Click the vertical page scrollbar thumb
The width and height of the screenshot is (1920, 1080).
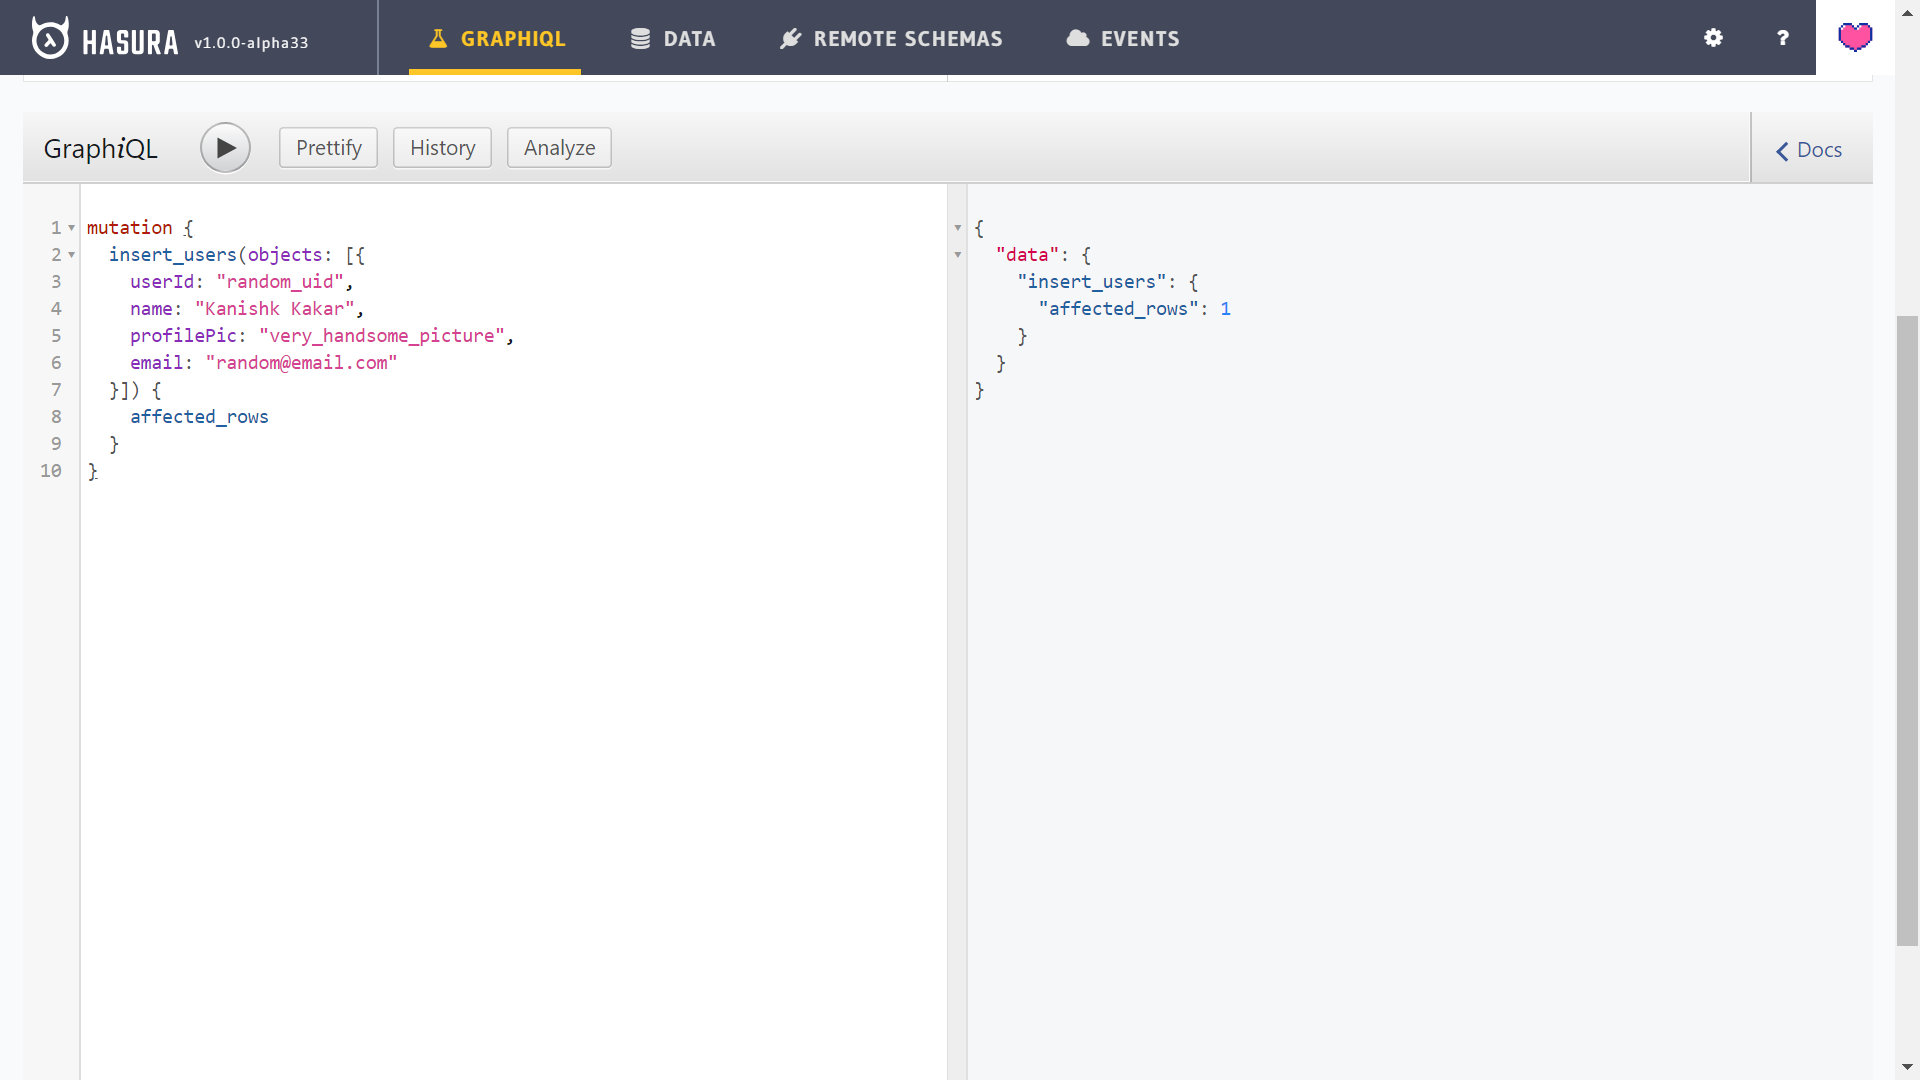(1907, 630)
